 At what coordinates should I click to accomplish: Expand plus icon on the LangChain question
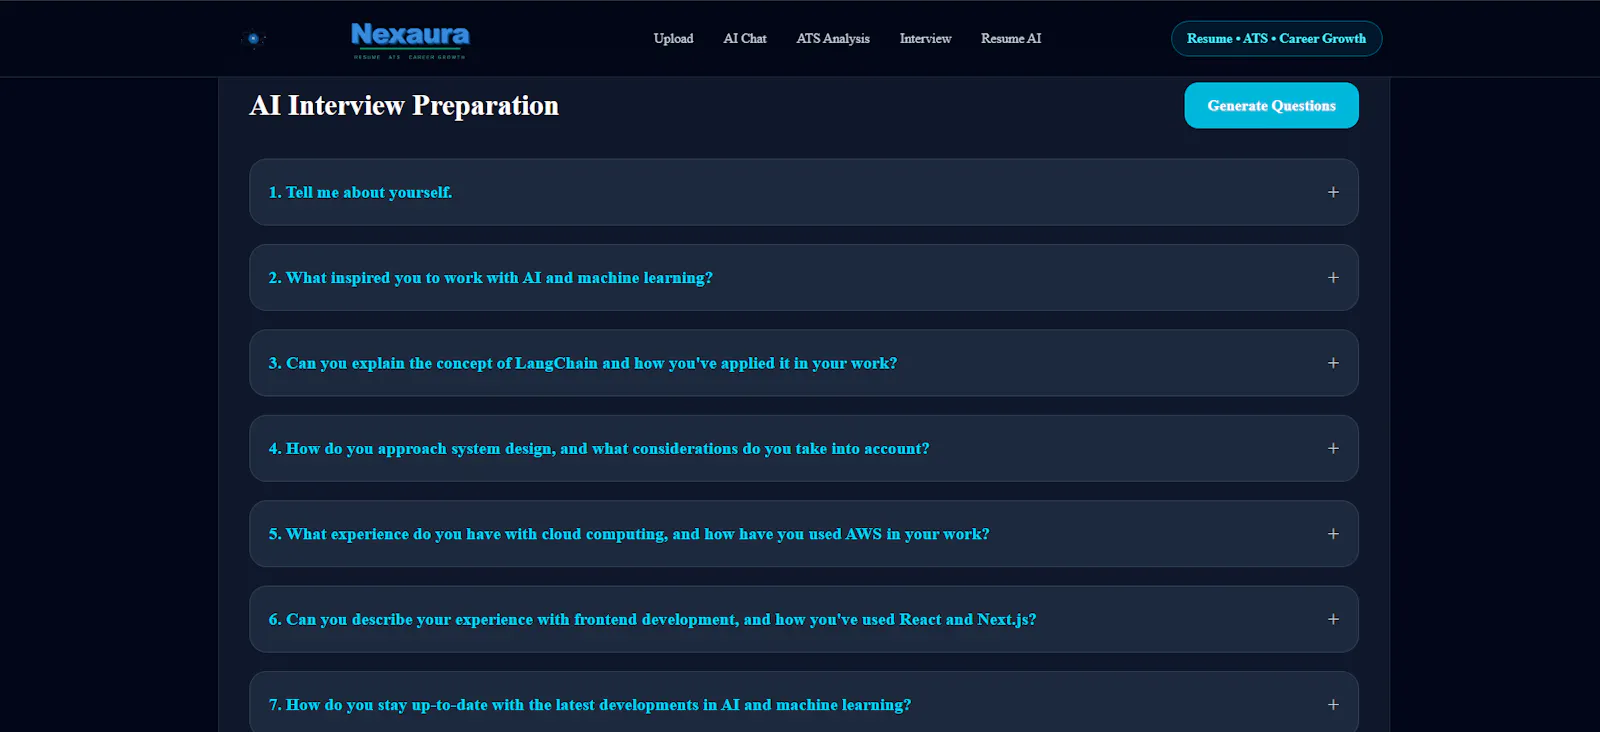point(1333,363)
